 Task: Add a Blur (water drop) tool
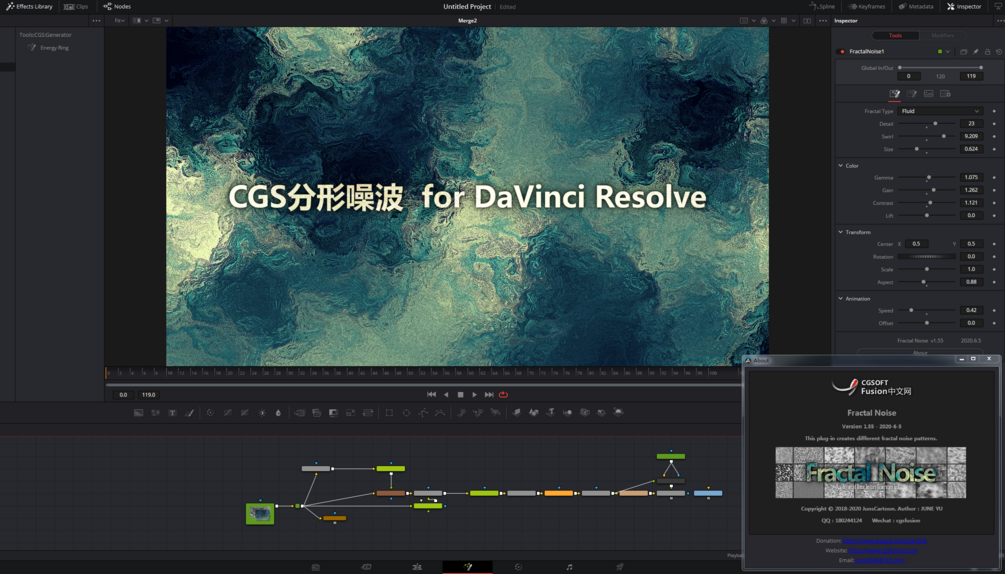point(278,413)
